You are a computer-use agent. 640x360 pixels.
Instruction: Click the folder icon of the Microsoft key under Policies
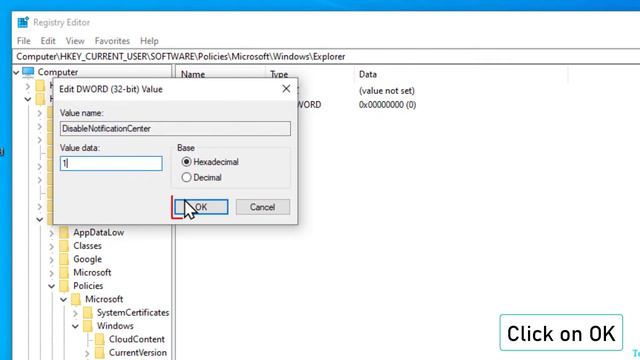pos(76,300)
